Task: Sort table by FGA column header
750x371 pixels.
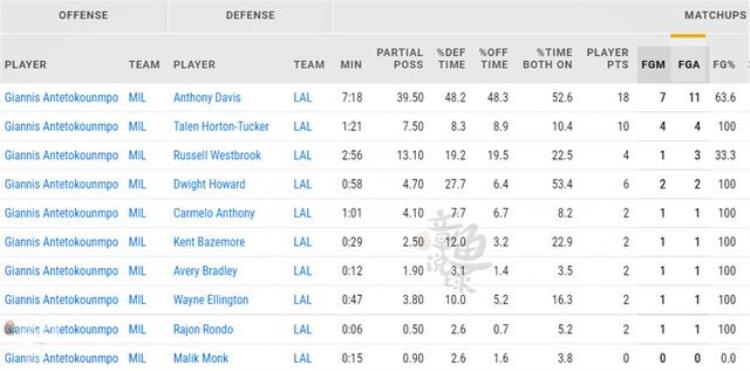Action: point(689,65)
